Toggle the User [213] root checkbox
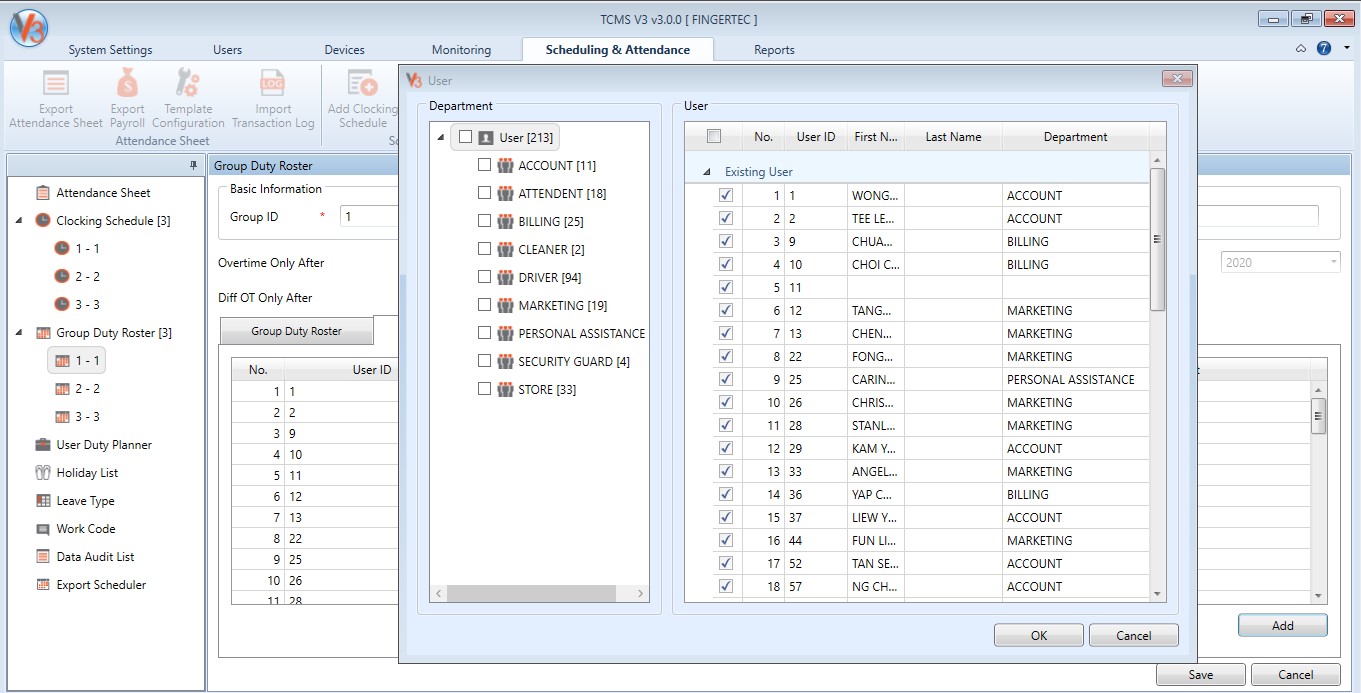The height and width of the screenshot is (693, 1361). (x=465, y=137)
